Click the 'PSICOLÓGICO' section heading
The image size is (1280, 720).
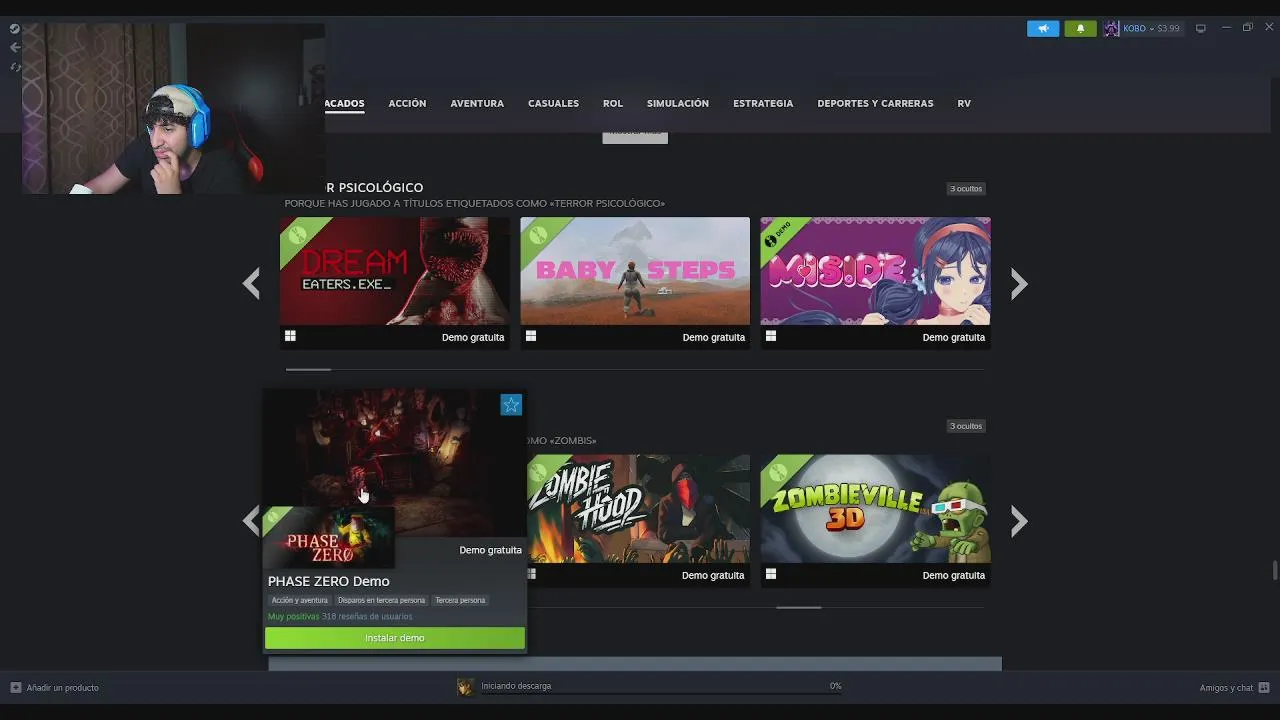point(381,187)
